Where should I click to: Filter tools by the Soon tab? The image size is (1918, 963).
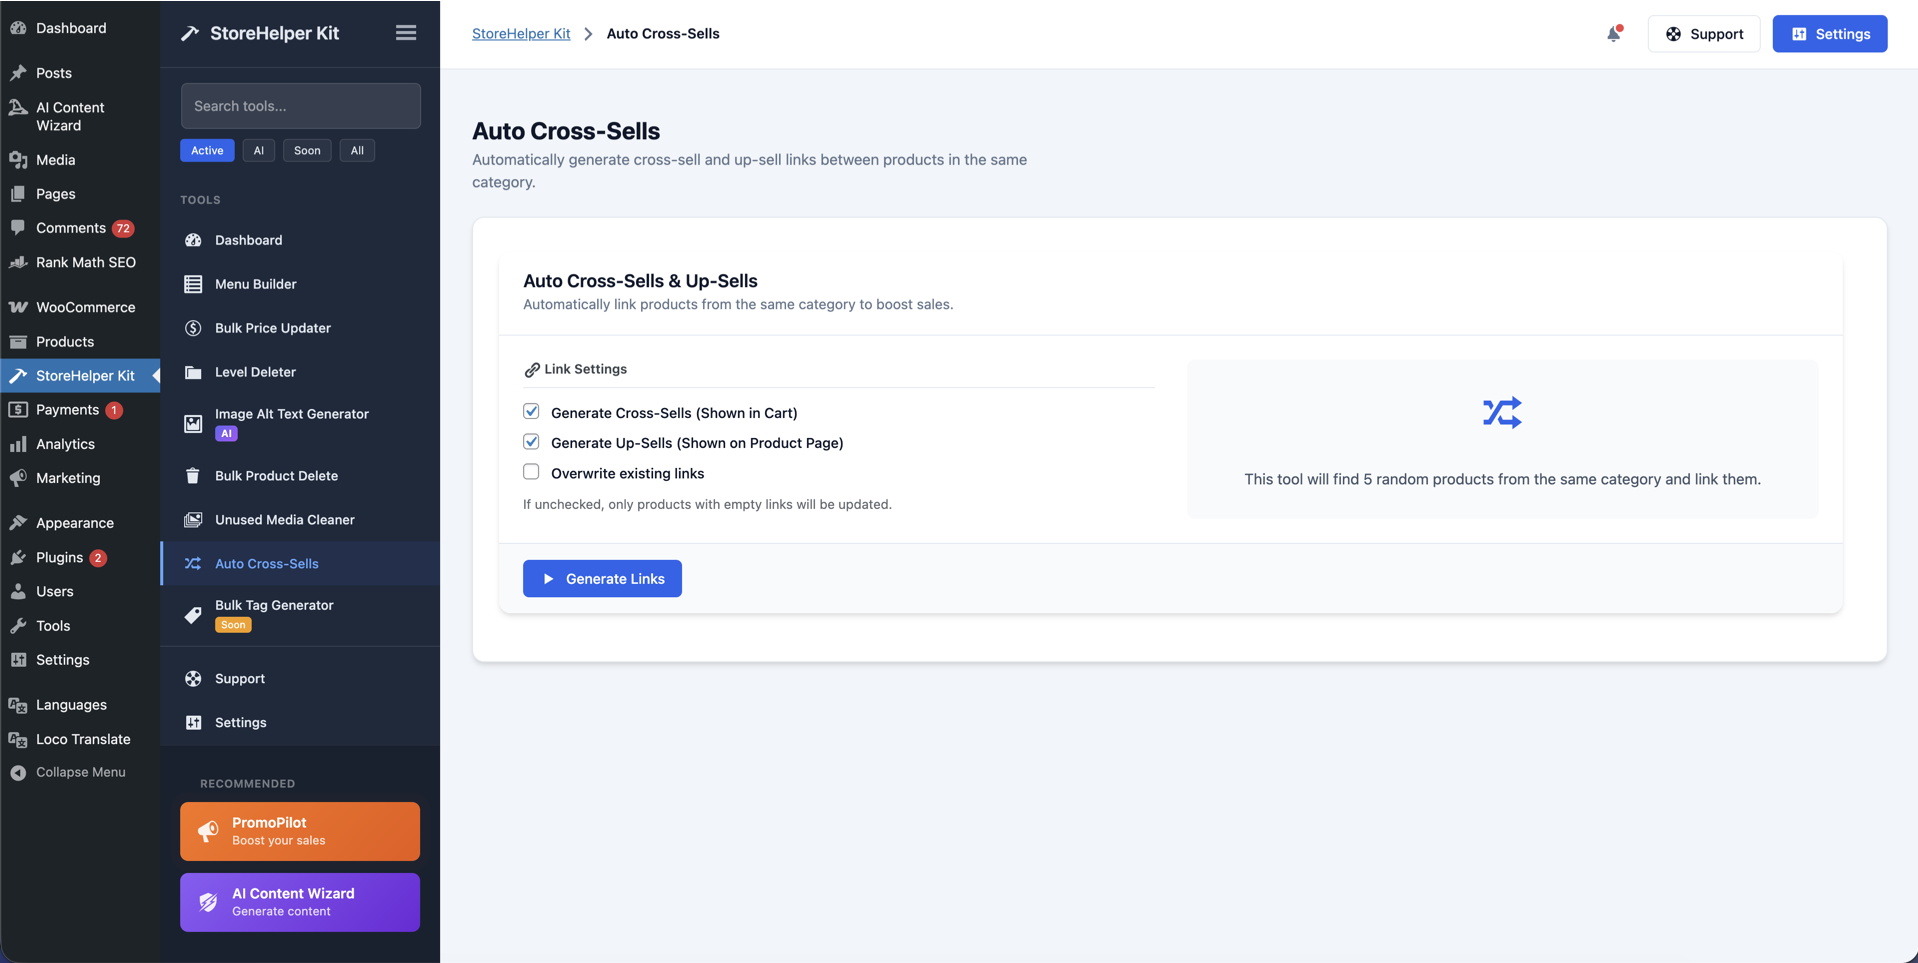tap(307, 150)
